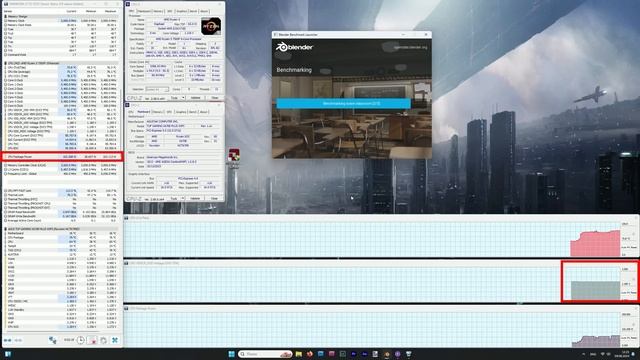Open the Selection socket dropdown in the upper CPU-Z window

157,89
